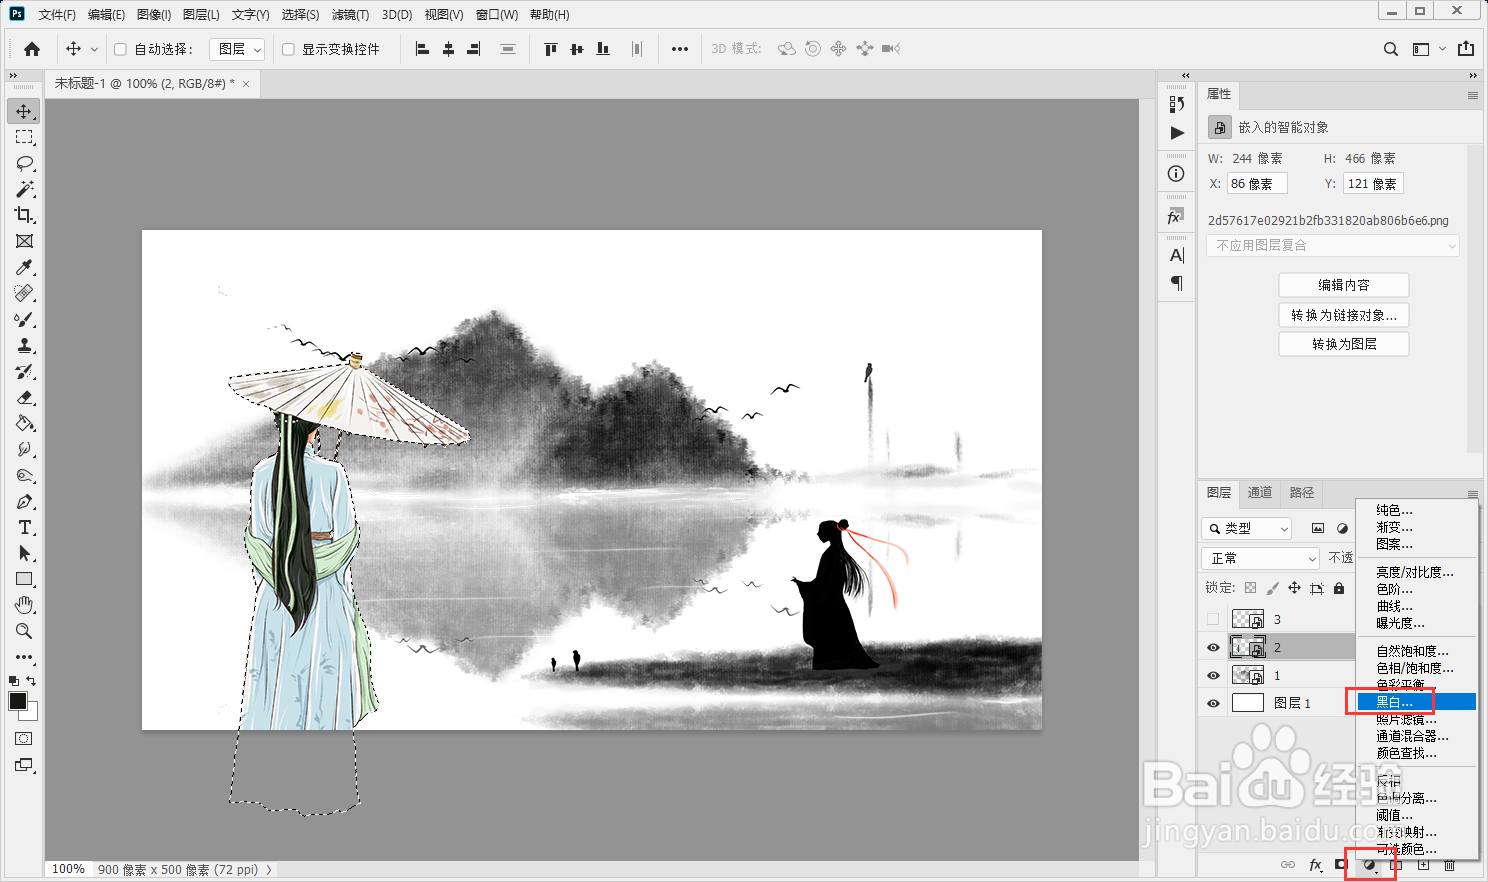
Task: Toggle lock transparent pixels icon
Action: tap(1250, 588)
